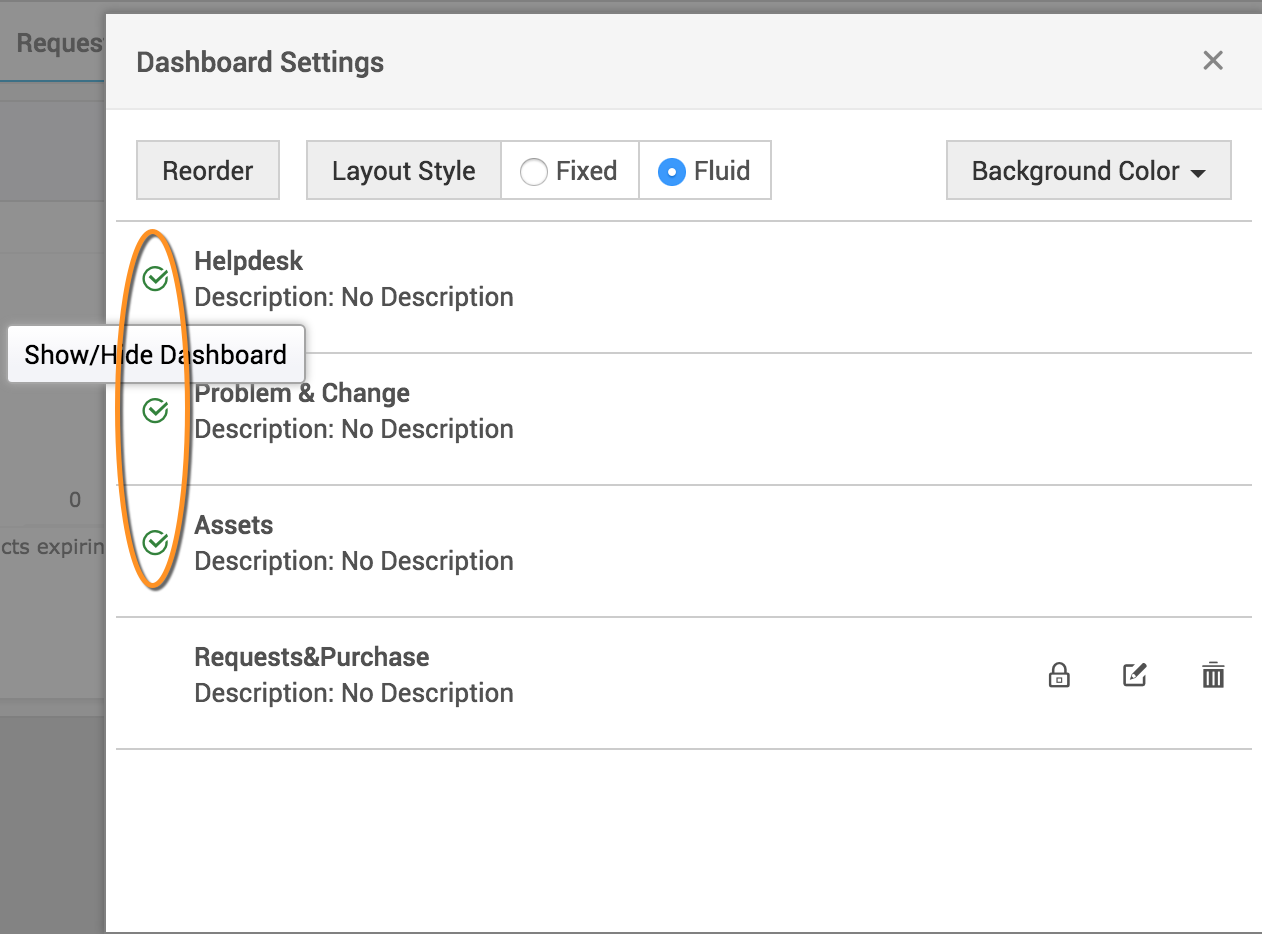Switch to the Requests tab behind dialog

(60, 44)
